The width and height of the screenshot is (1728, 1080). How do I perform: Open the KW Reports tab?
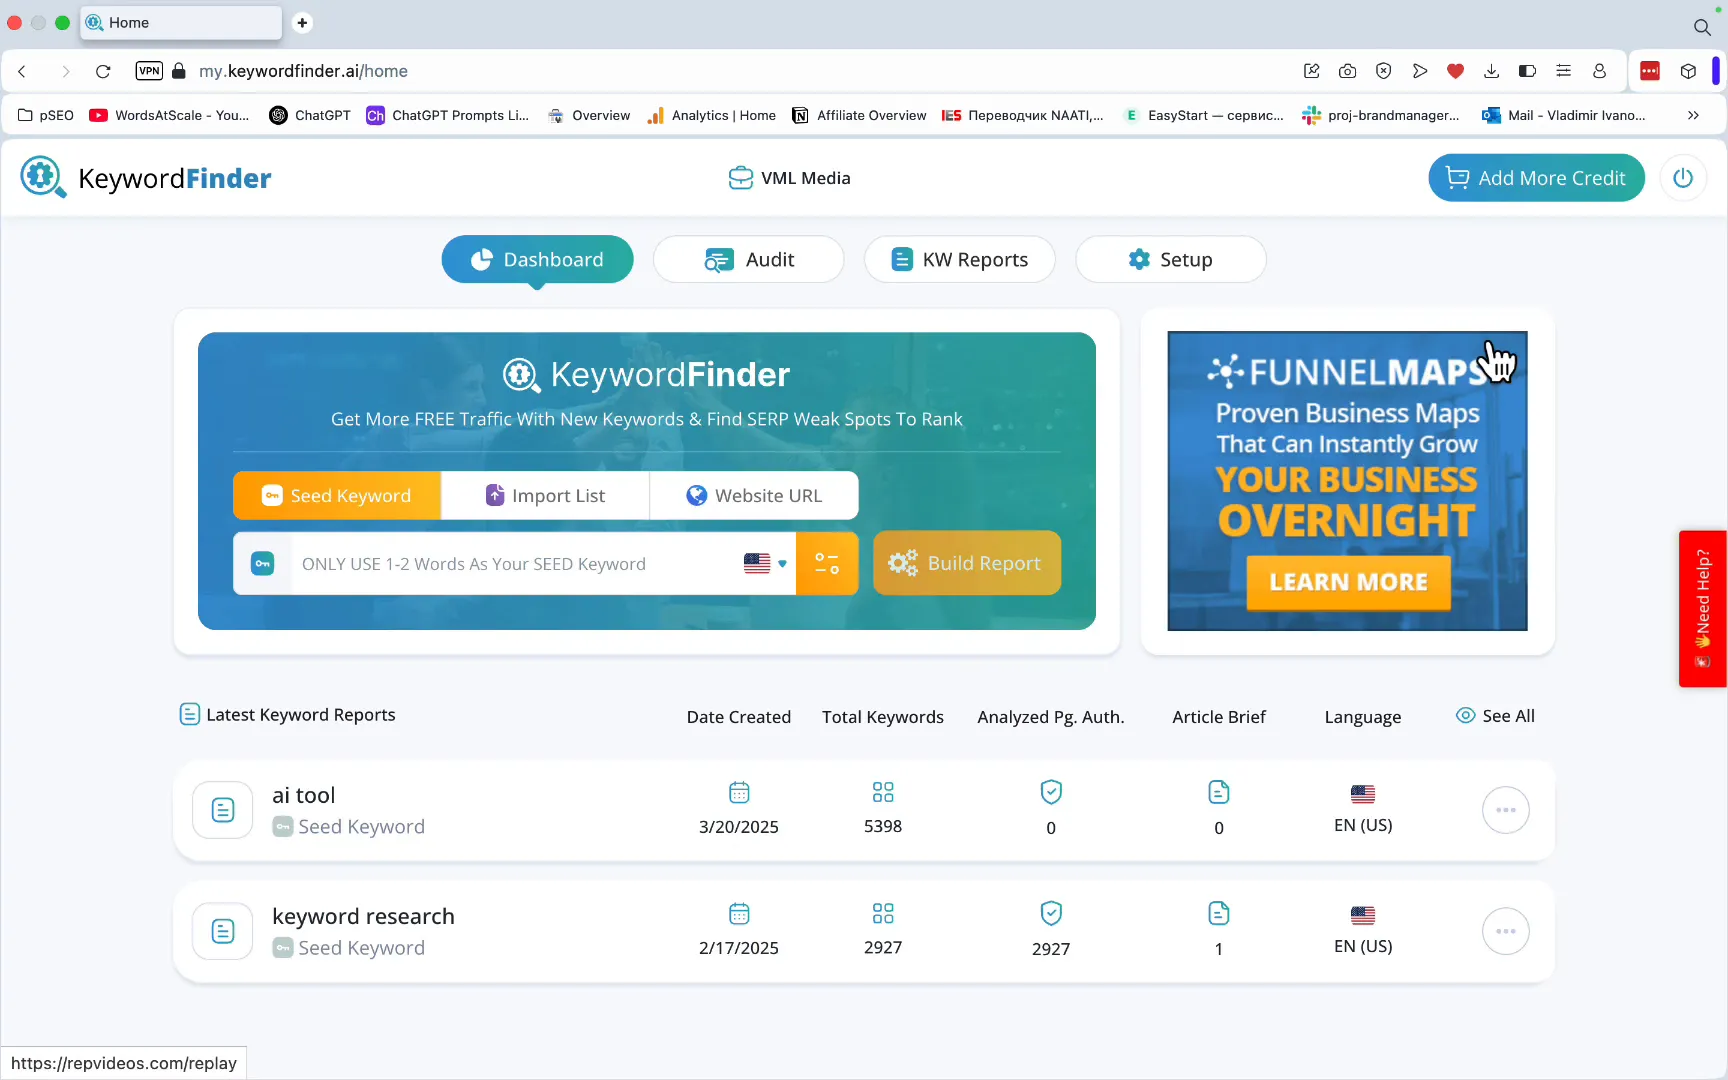coord(959,259)
